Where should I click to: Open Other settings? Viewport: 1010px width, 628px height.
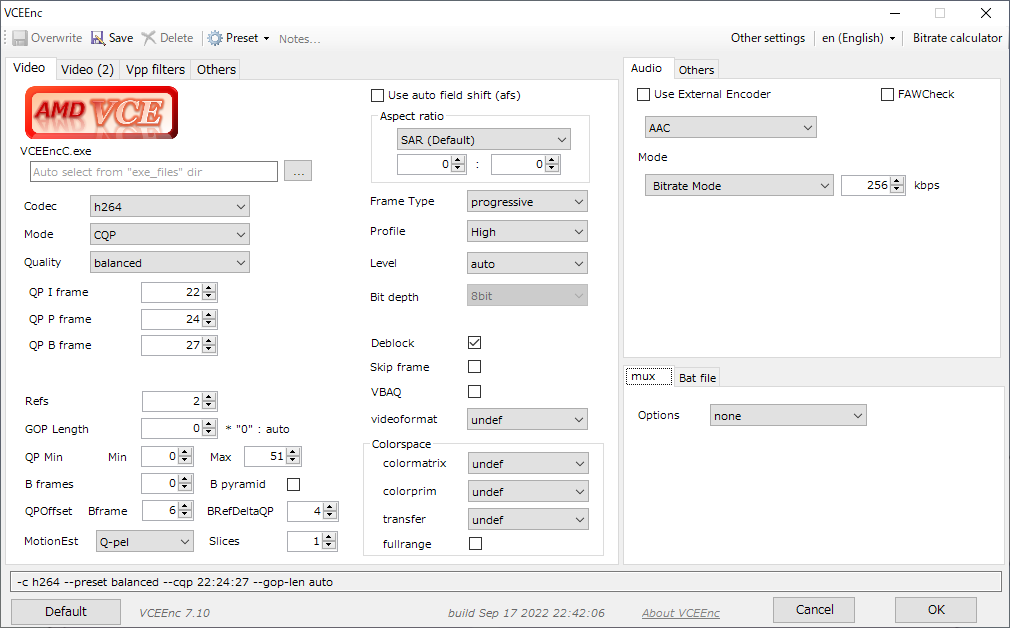tap(768, 38)
